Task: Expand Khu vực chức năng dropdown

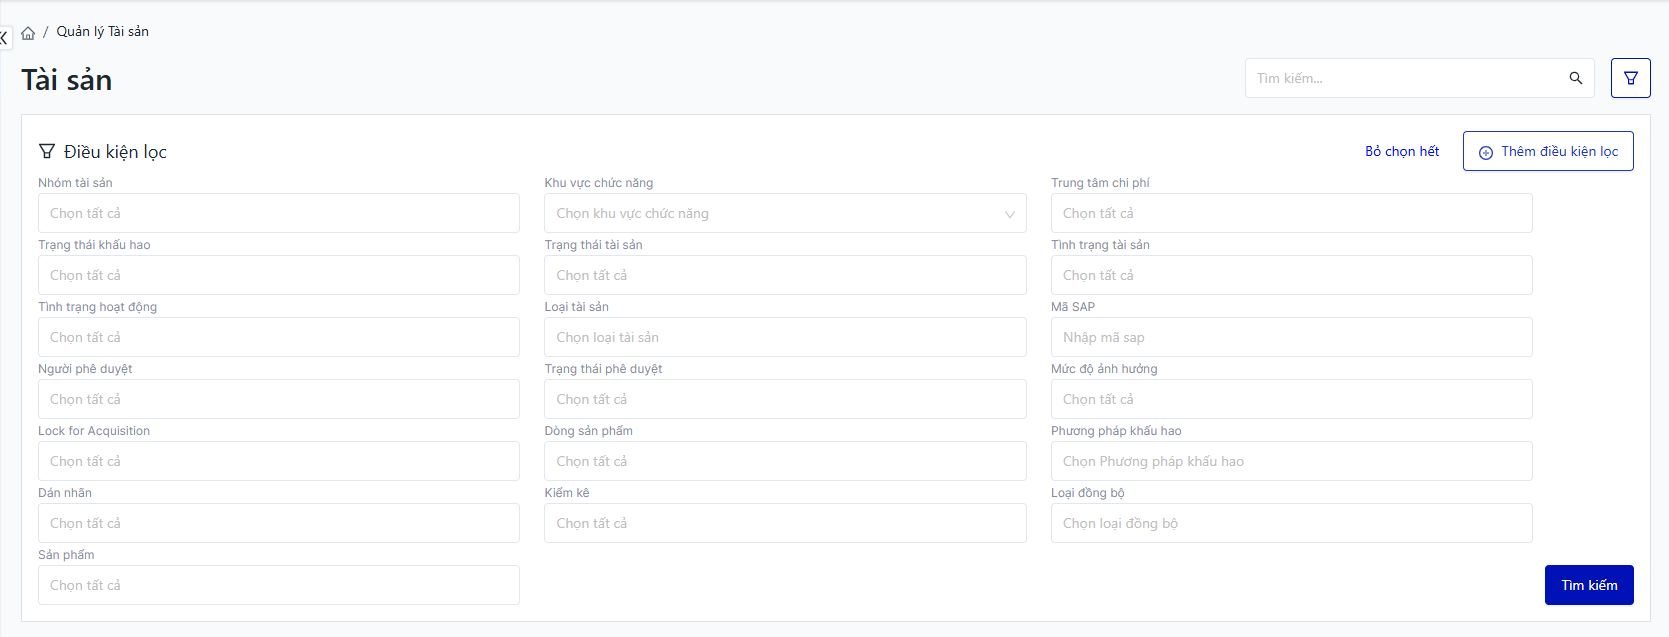Action: (784, 213)
